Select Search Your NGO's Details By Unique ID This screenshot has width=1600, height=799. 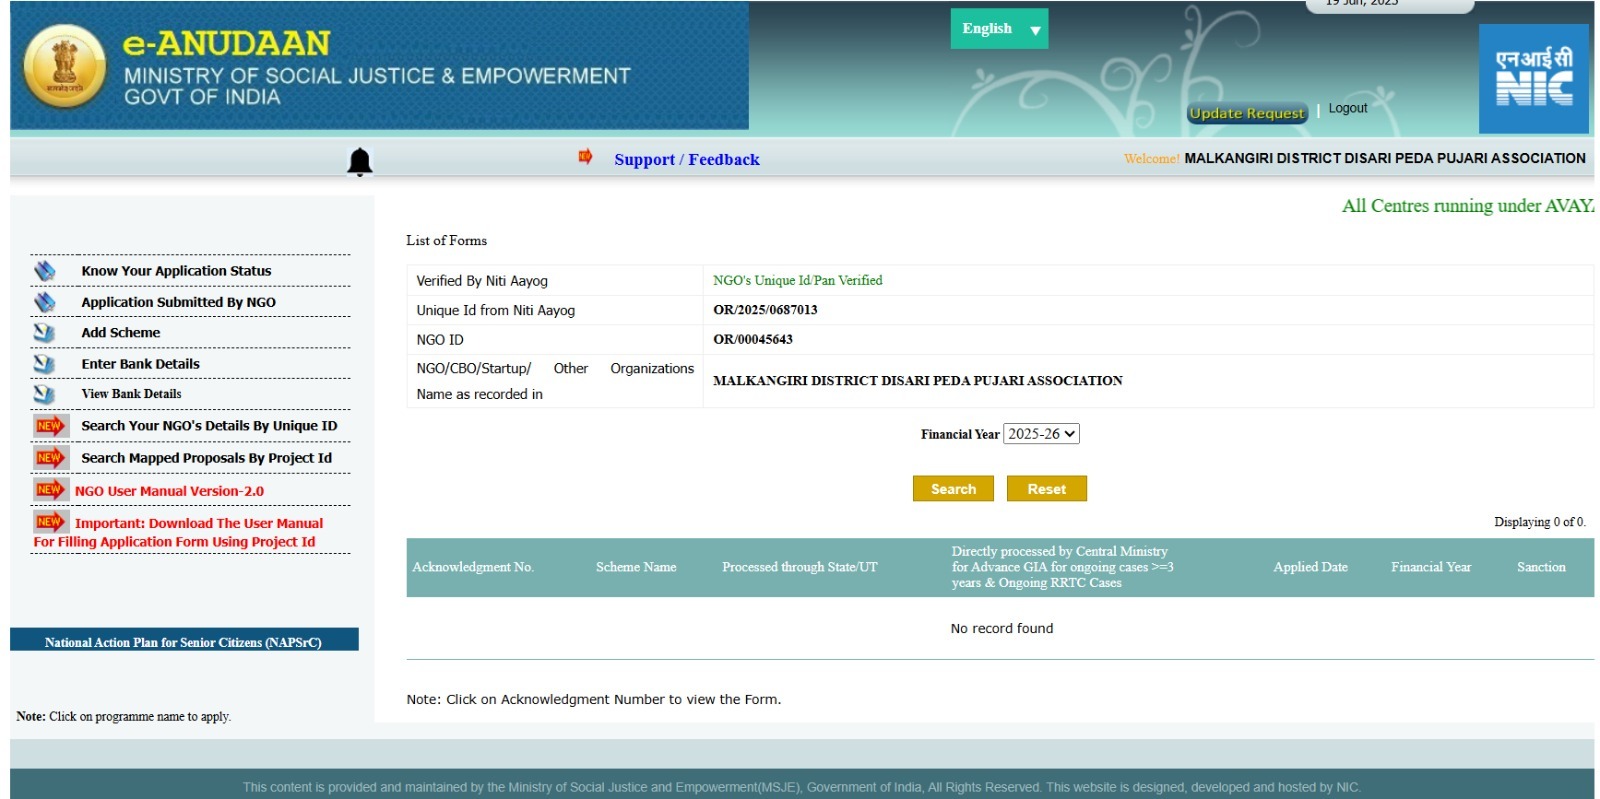(x=209, y=426)
